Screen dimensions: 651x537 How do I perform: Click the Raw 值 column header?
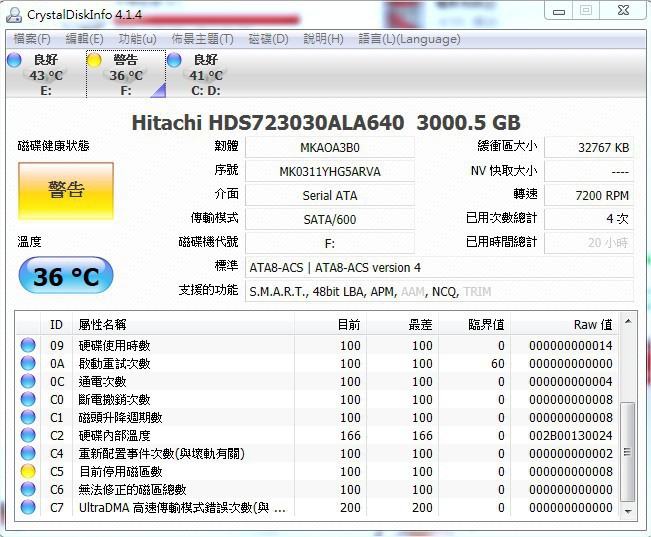(x=565, y=324)
